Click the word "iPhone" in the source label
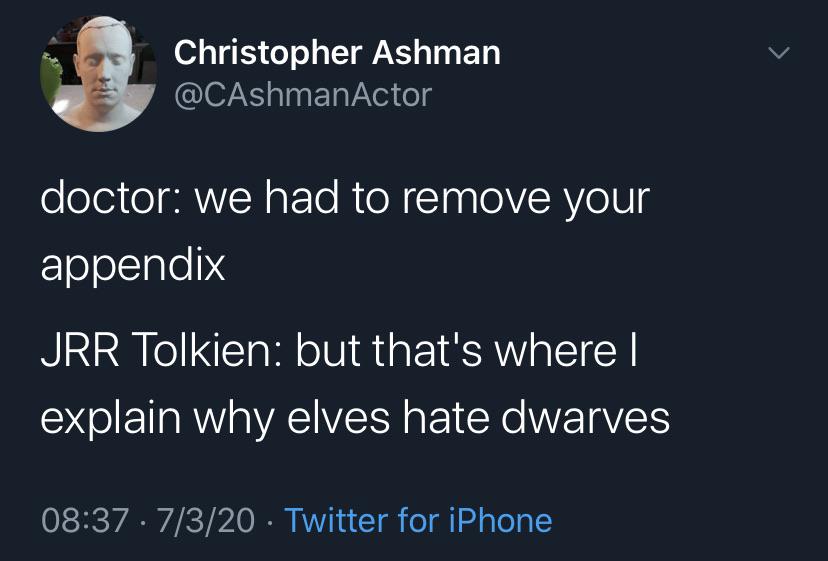Screen dimensions: 828x561 tap(501, 520)
